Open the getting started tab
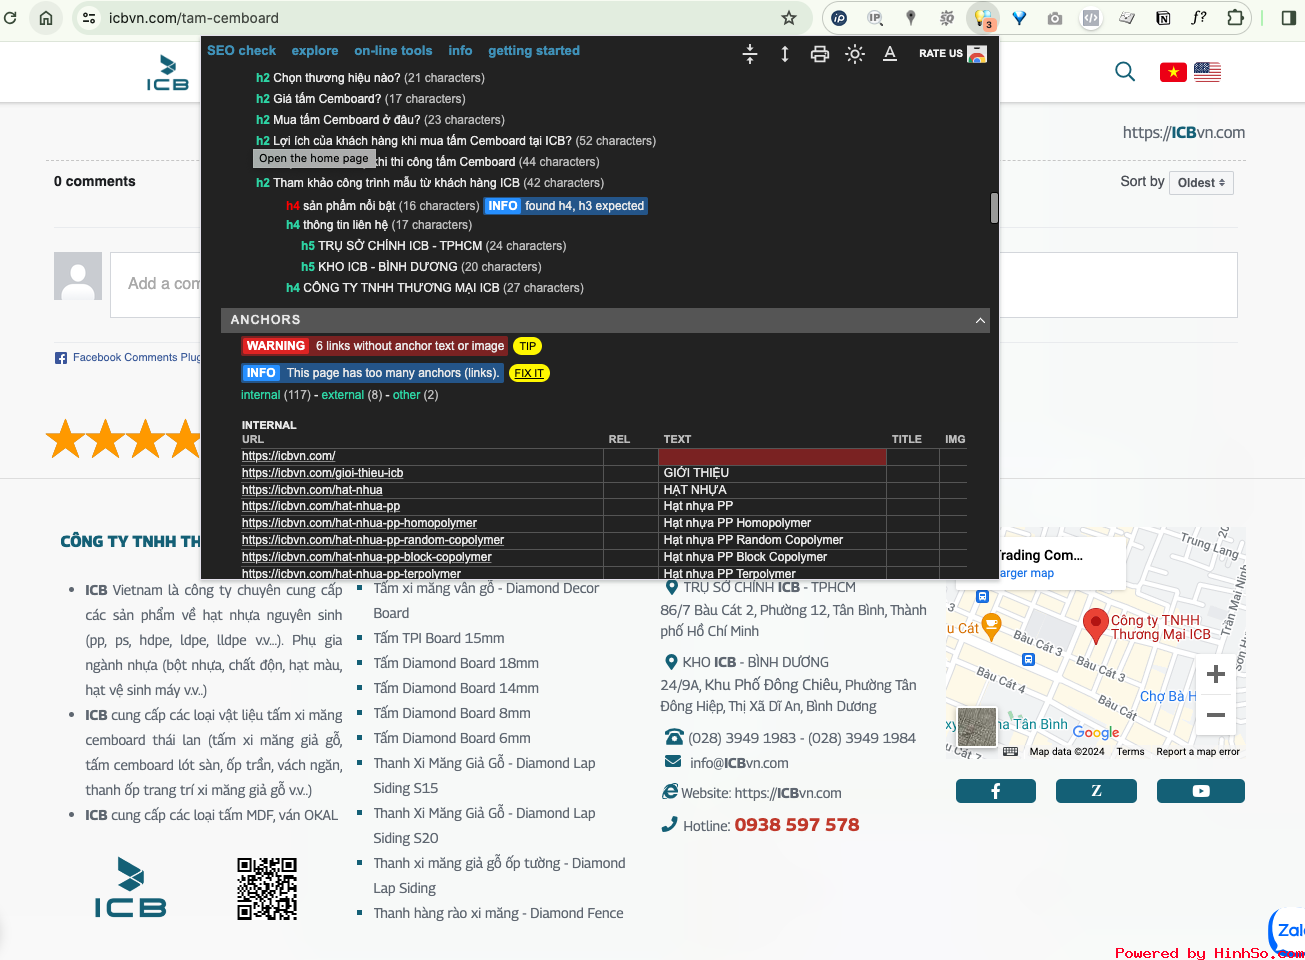 pos(534,50)
